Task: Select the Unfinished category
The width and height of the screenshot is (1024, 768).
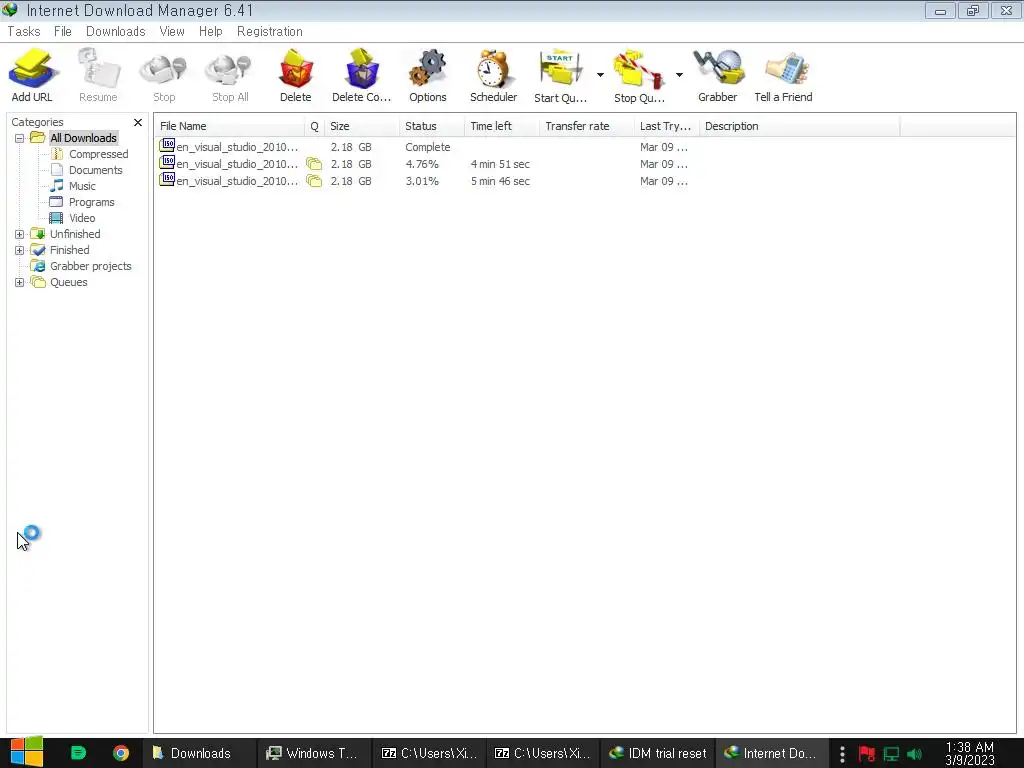Action: [75, 234]
